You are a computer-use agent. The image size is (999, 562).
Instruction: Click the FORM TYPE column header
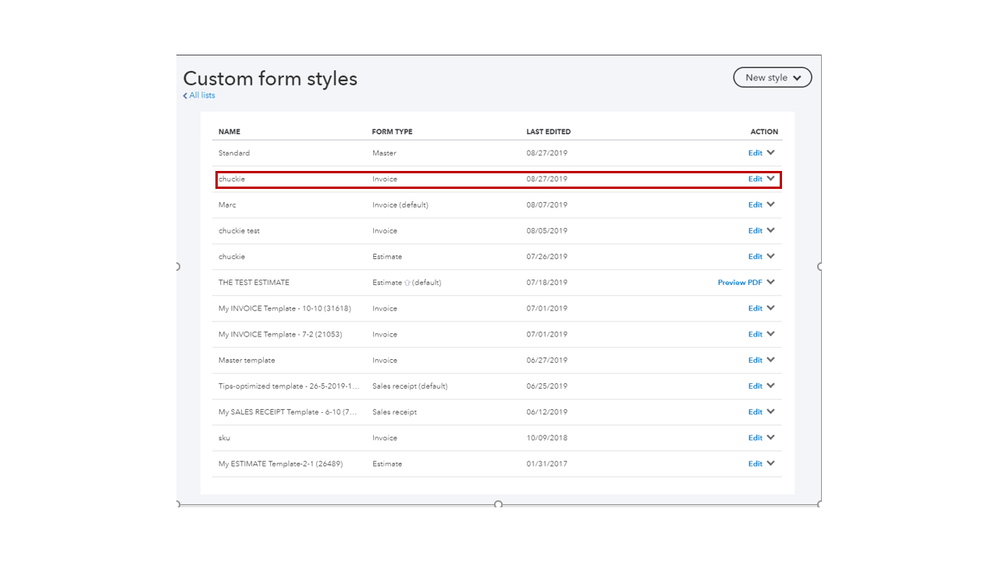[392, 132]
